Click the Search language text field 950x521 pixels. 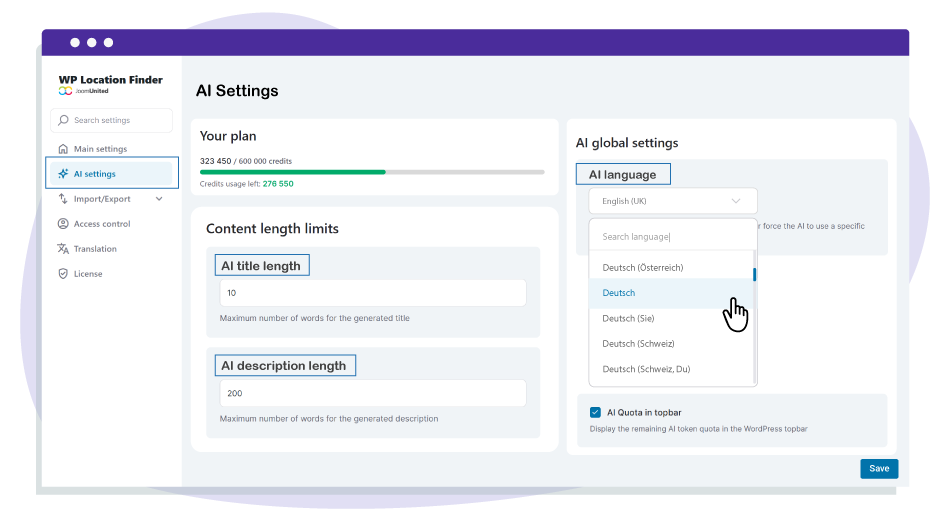pyautogui.click(x=672, y=237)
